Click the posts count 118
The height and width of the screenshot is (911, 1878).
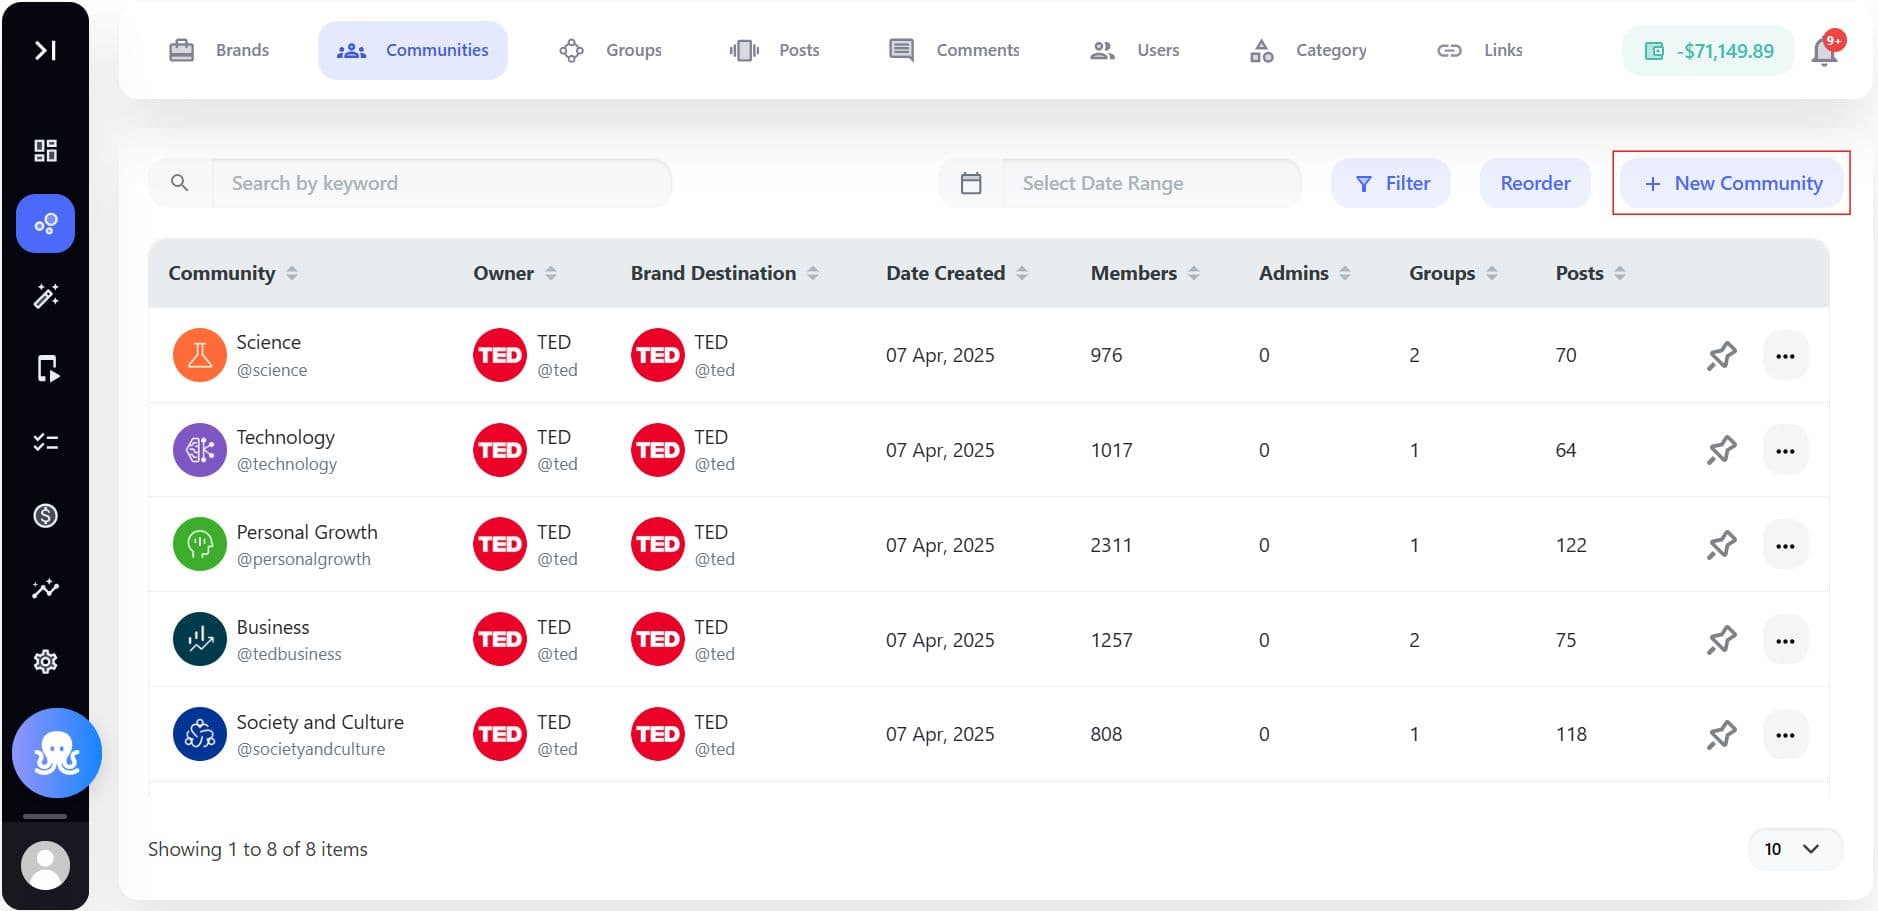[x=1571, y=734]
